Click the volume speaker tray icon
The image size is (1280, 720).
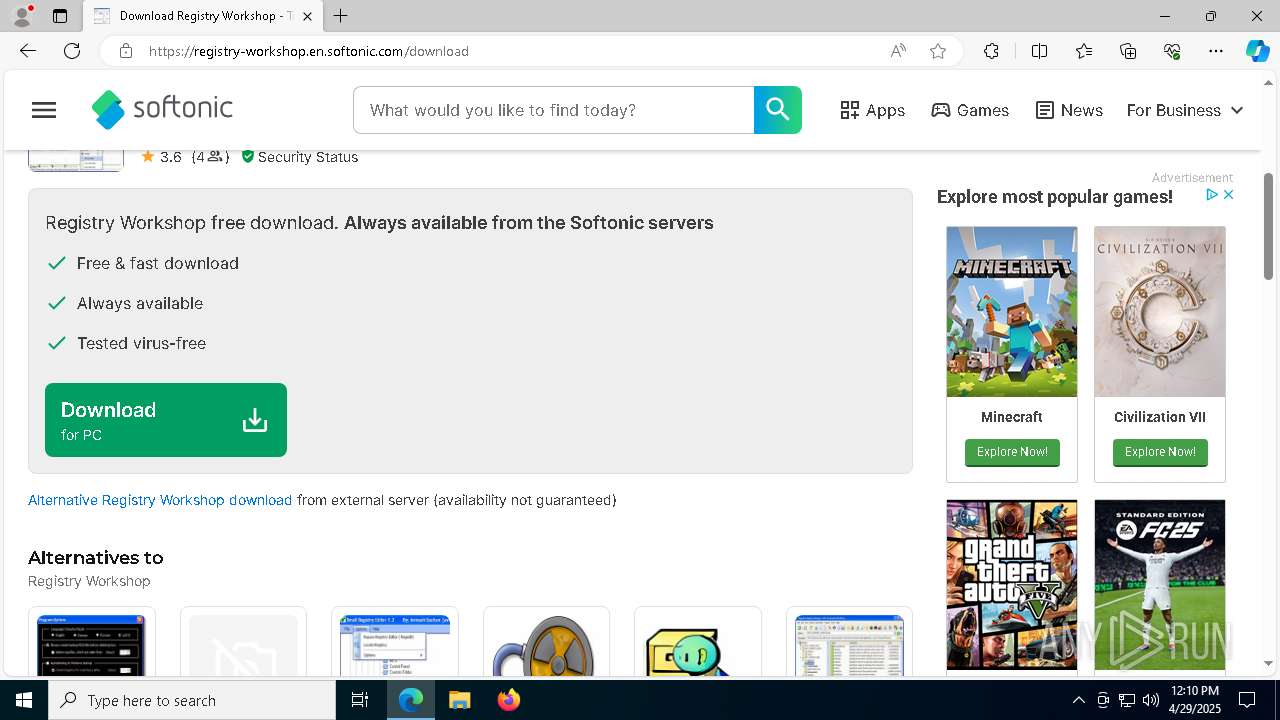click(1151, 700)
